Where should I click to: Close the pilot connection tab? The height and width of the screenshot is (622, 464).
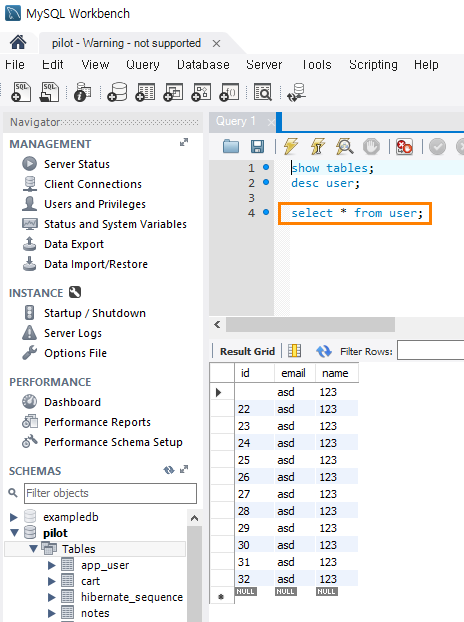point(216,43)
